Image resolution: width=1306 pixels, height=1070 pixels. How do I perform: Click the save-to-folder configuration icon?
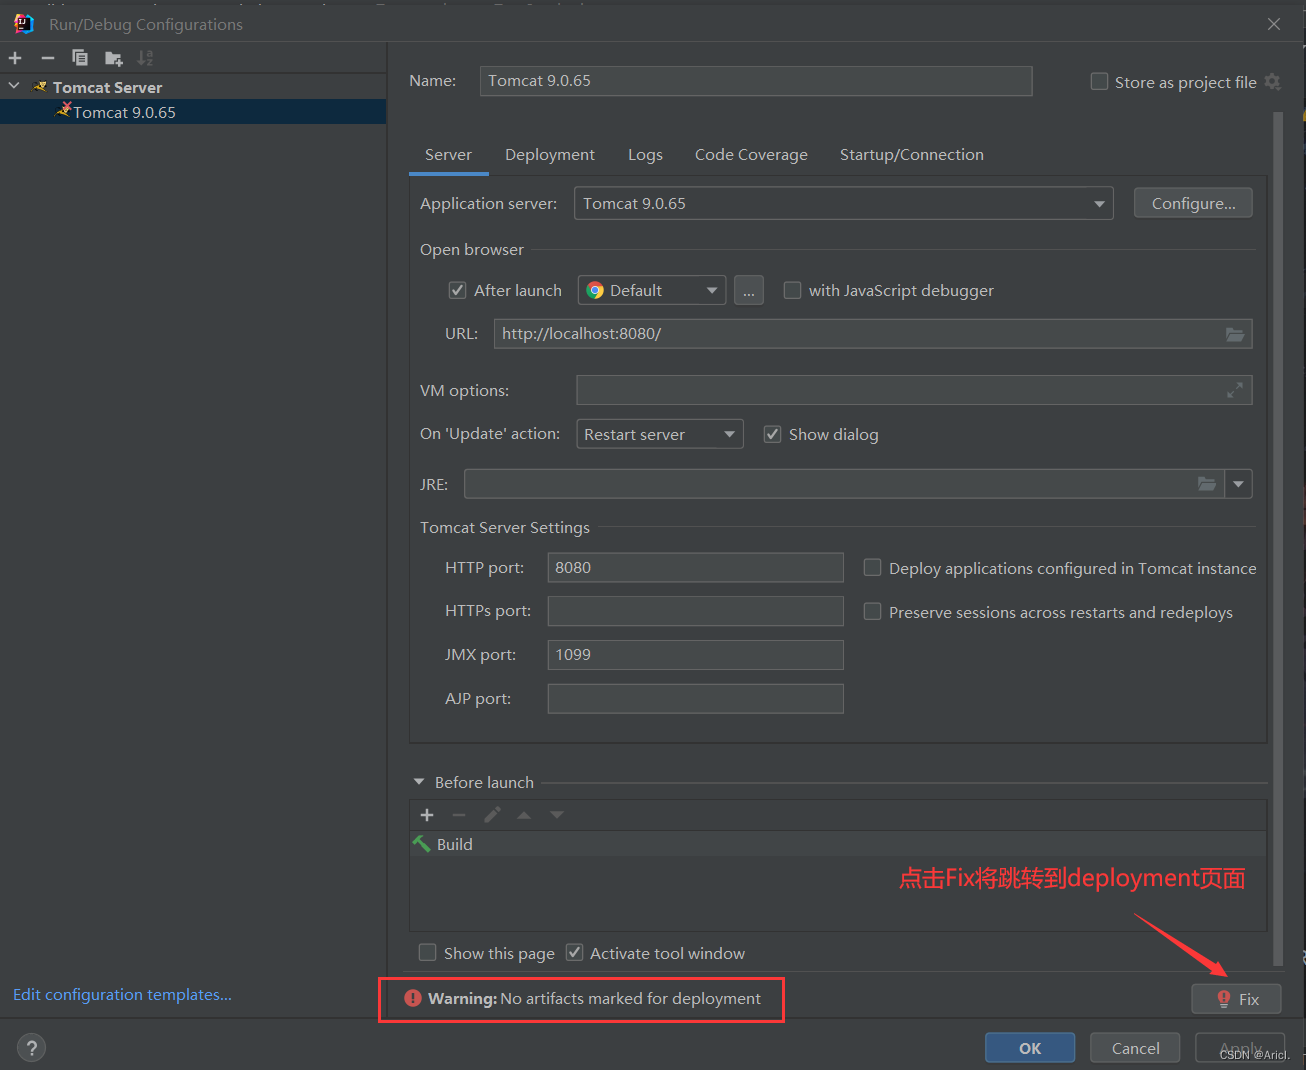click(x=113, y=58)
